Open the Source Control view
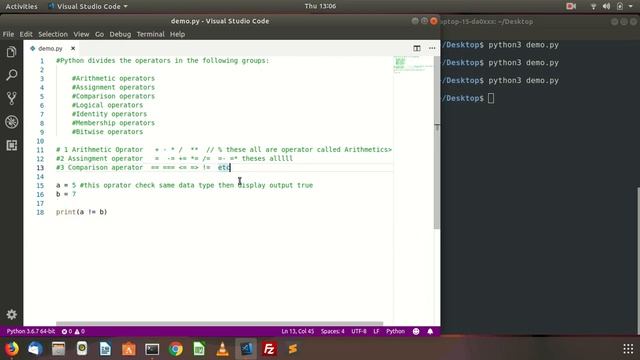 pos(11,98)
